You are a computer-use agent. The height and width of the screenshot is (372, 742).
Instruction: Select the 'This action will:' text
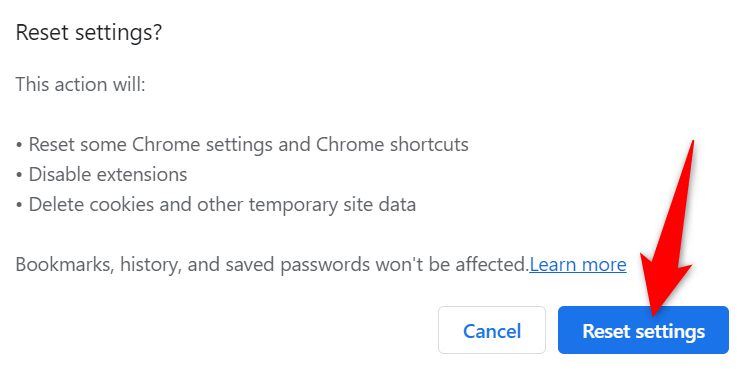[x=80, y=84]
